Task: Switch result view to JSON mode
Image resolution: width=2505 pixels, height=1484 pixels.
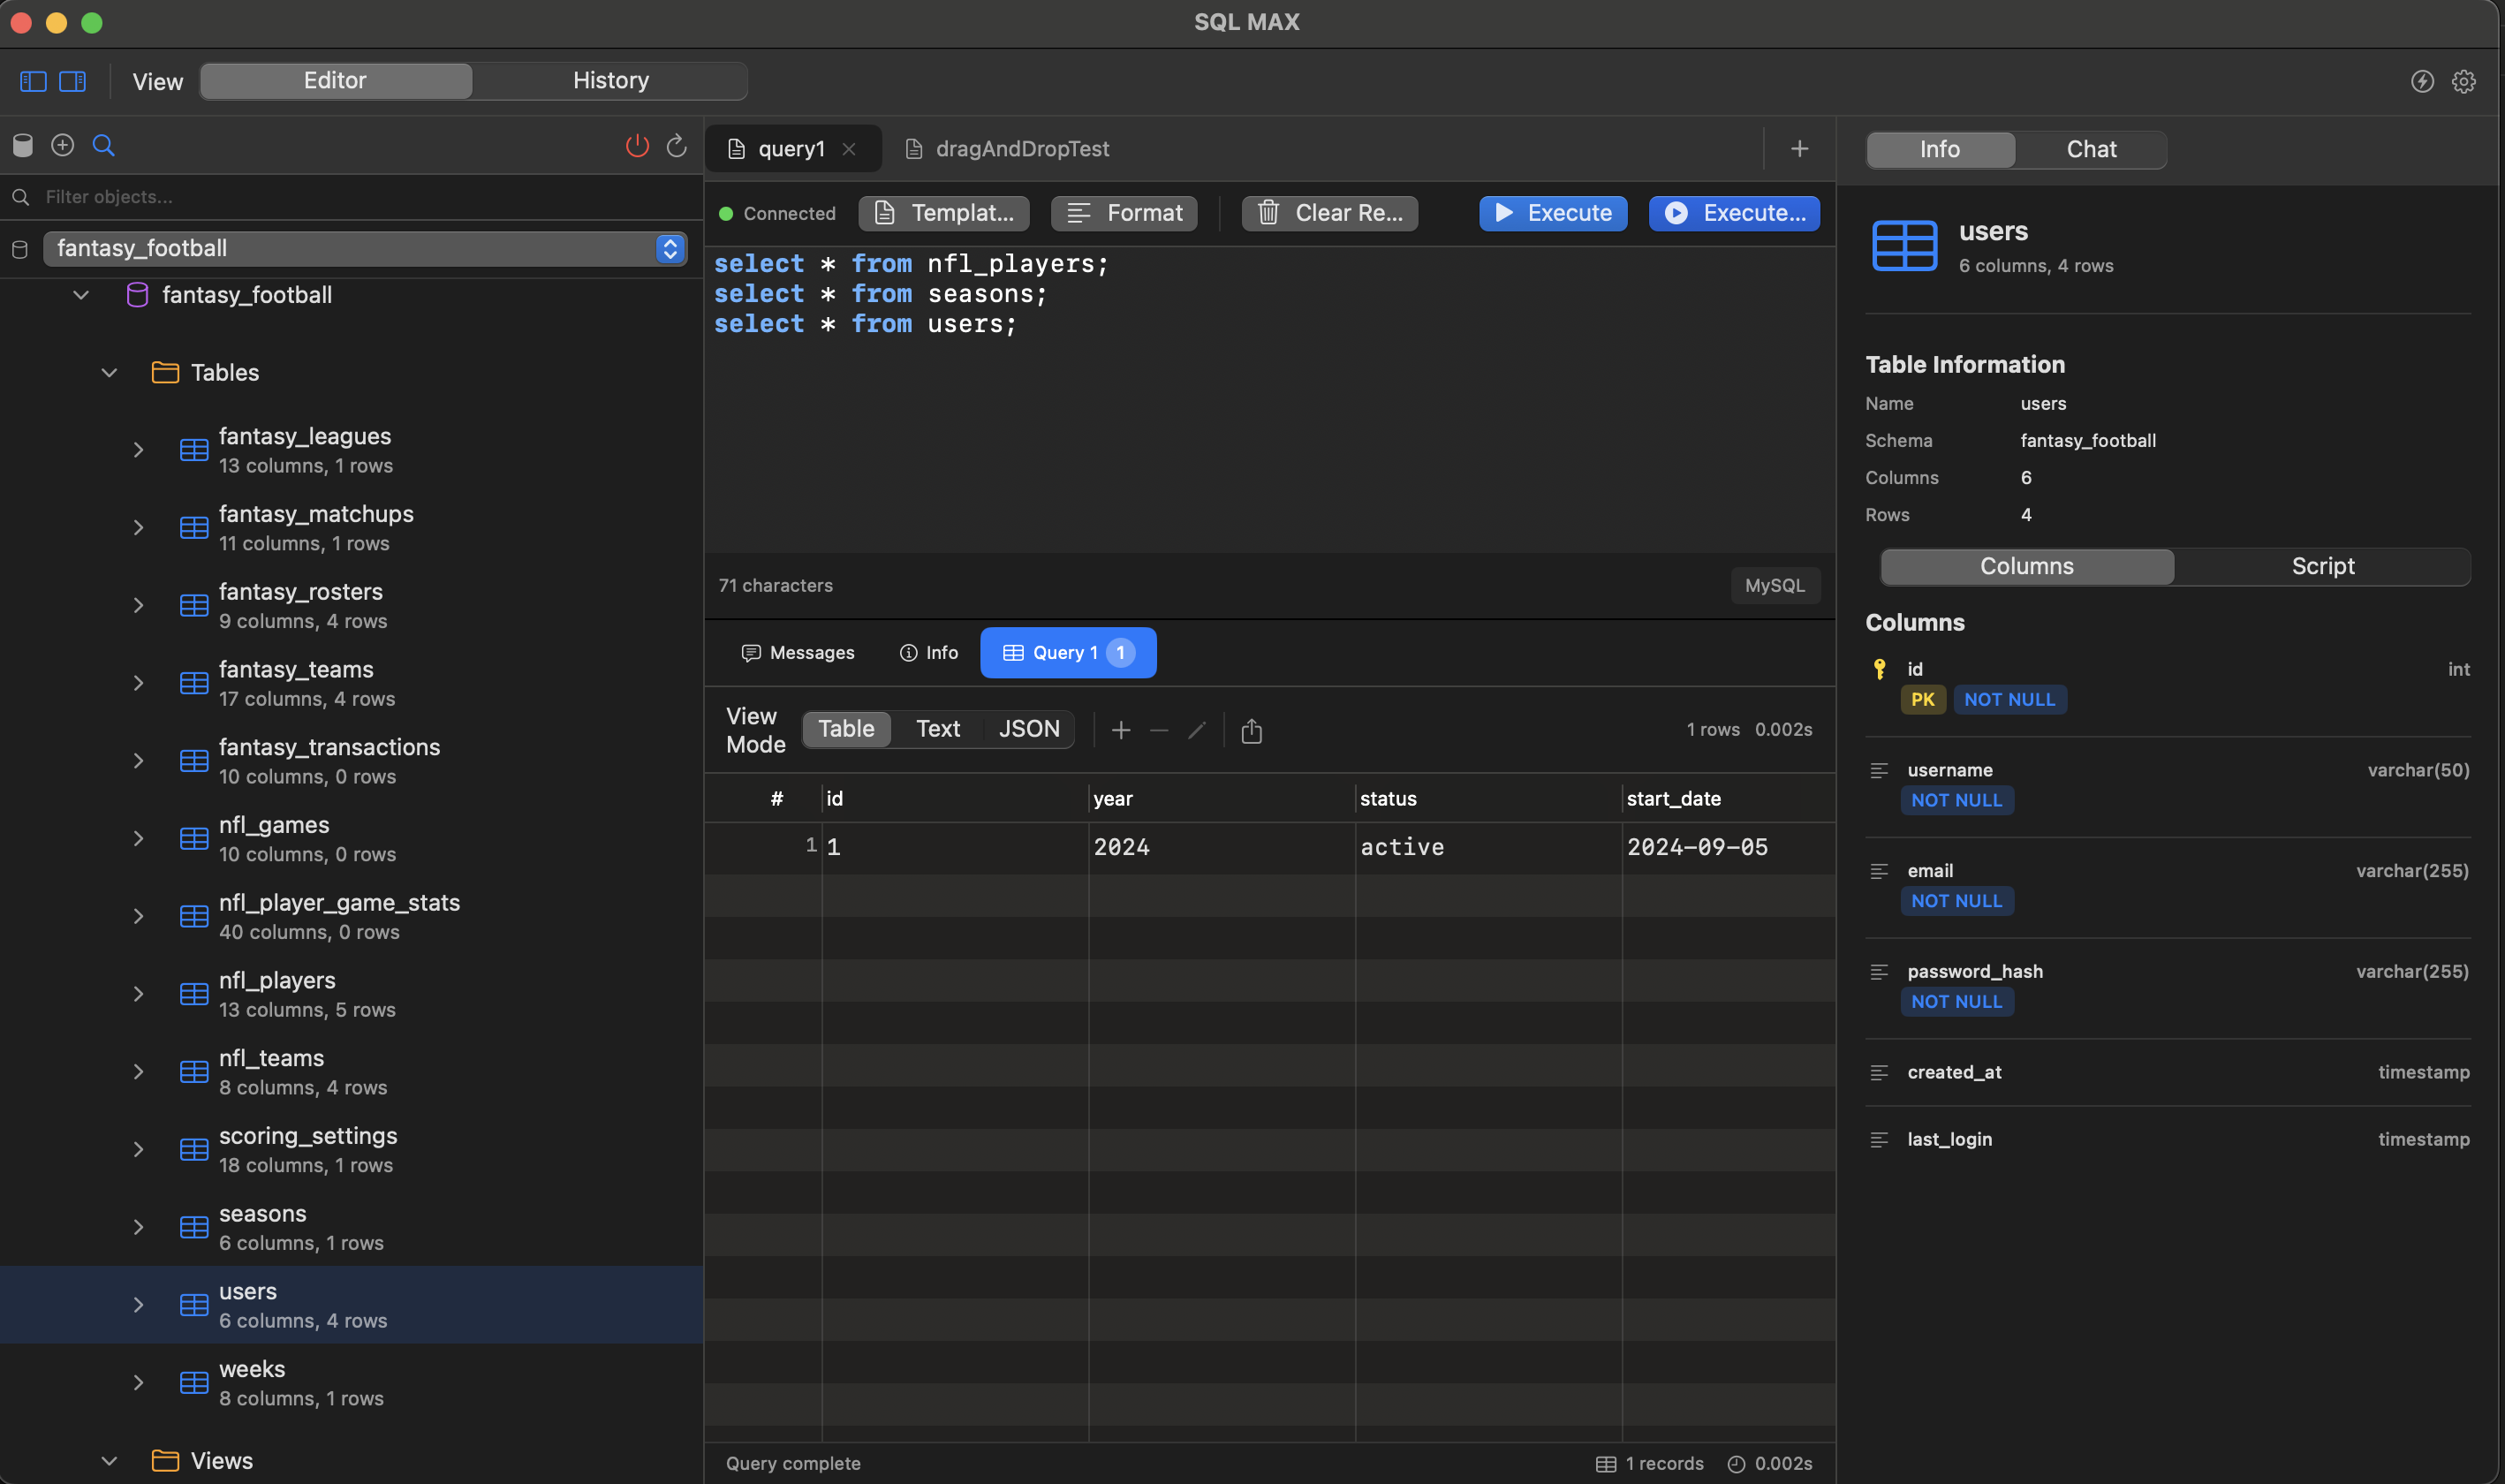Action: (1029, 728)
